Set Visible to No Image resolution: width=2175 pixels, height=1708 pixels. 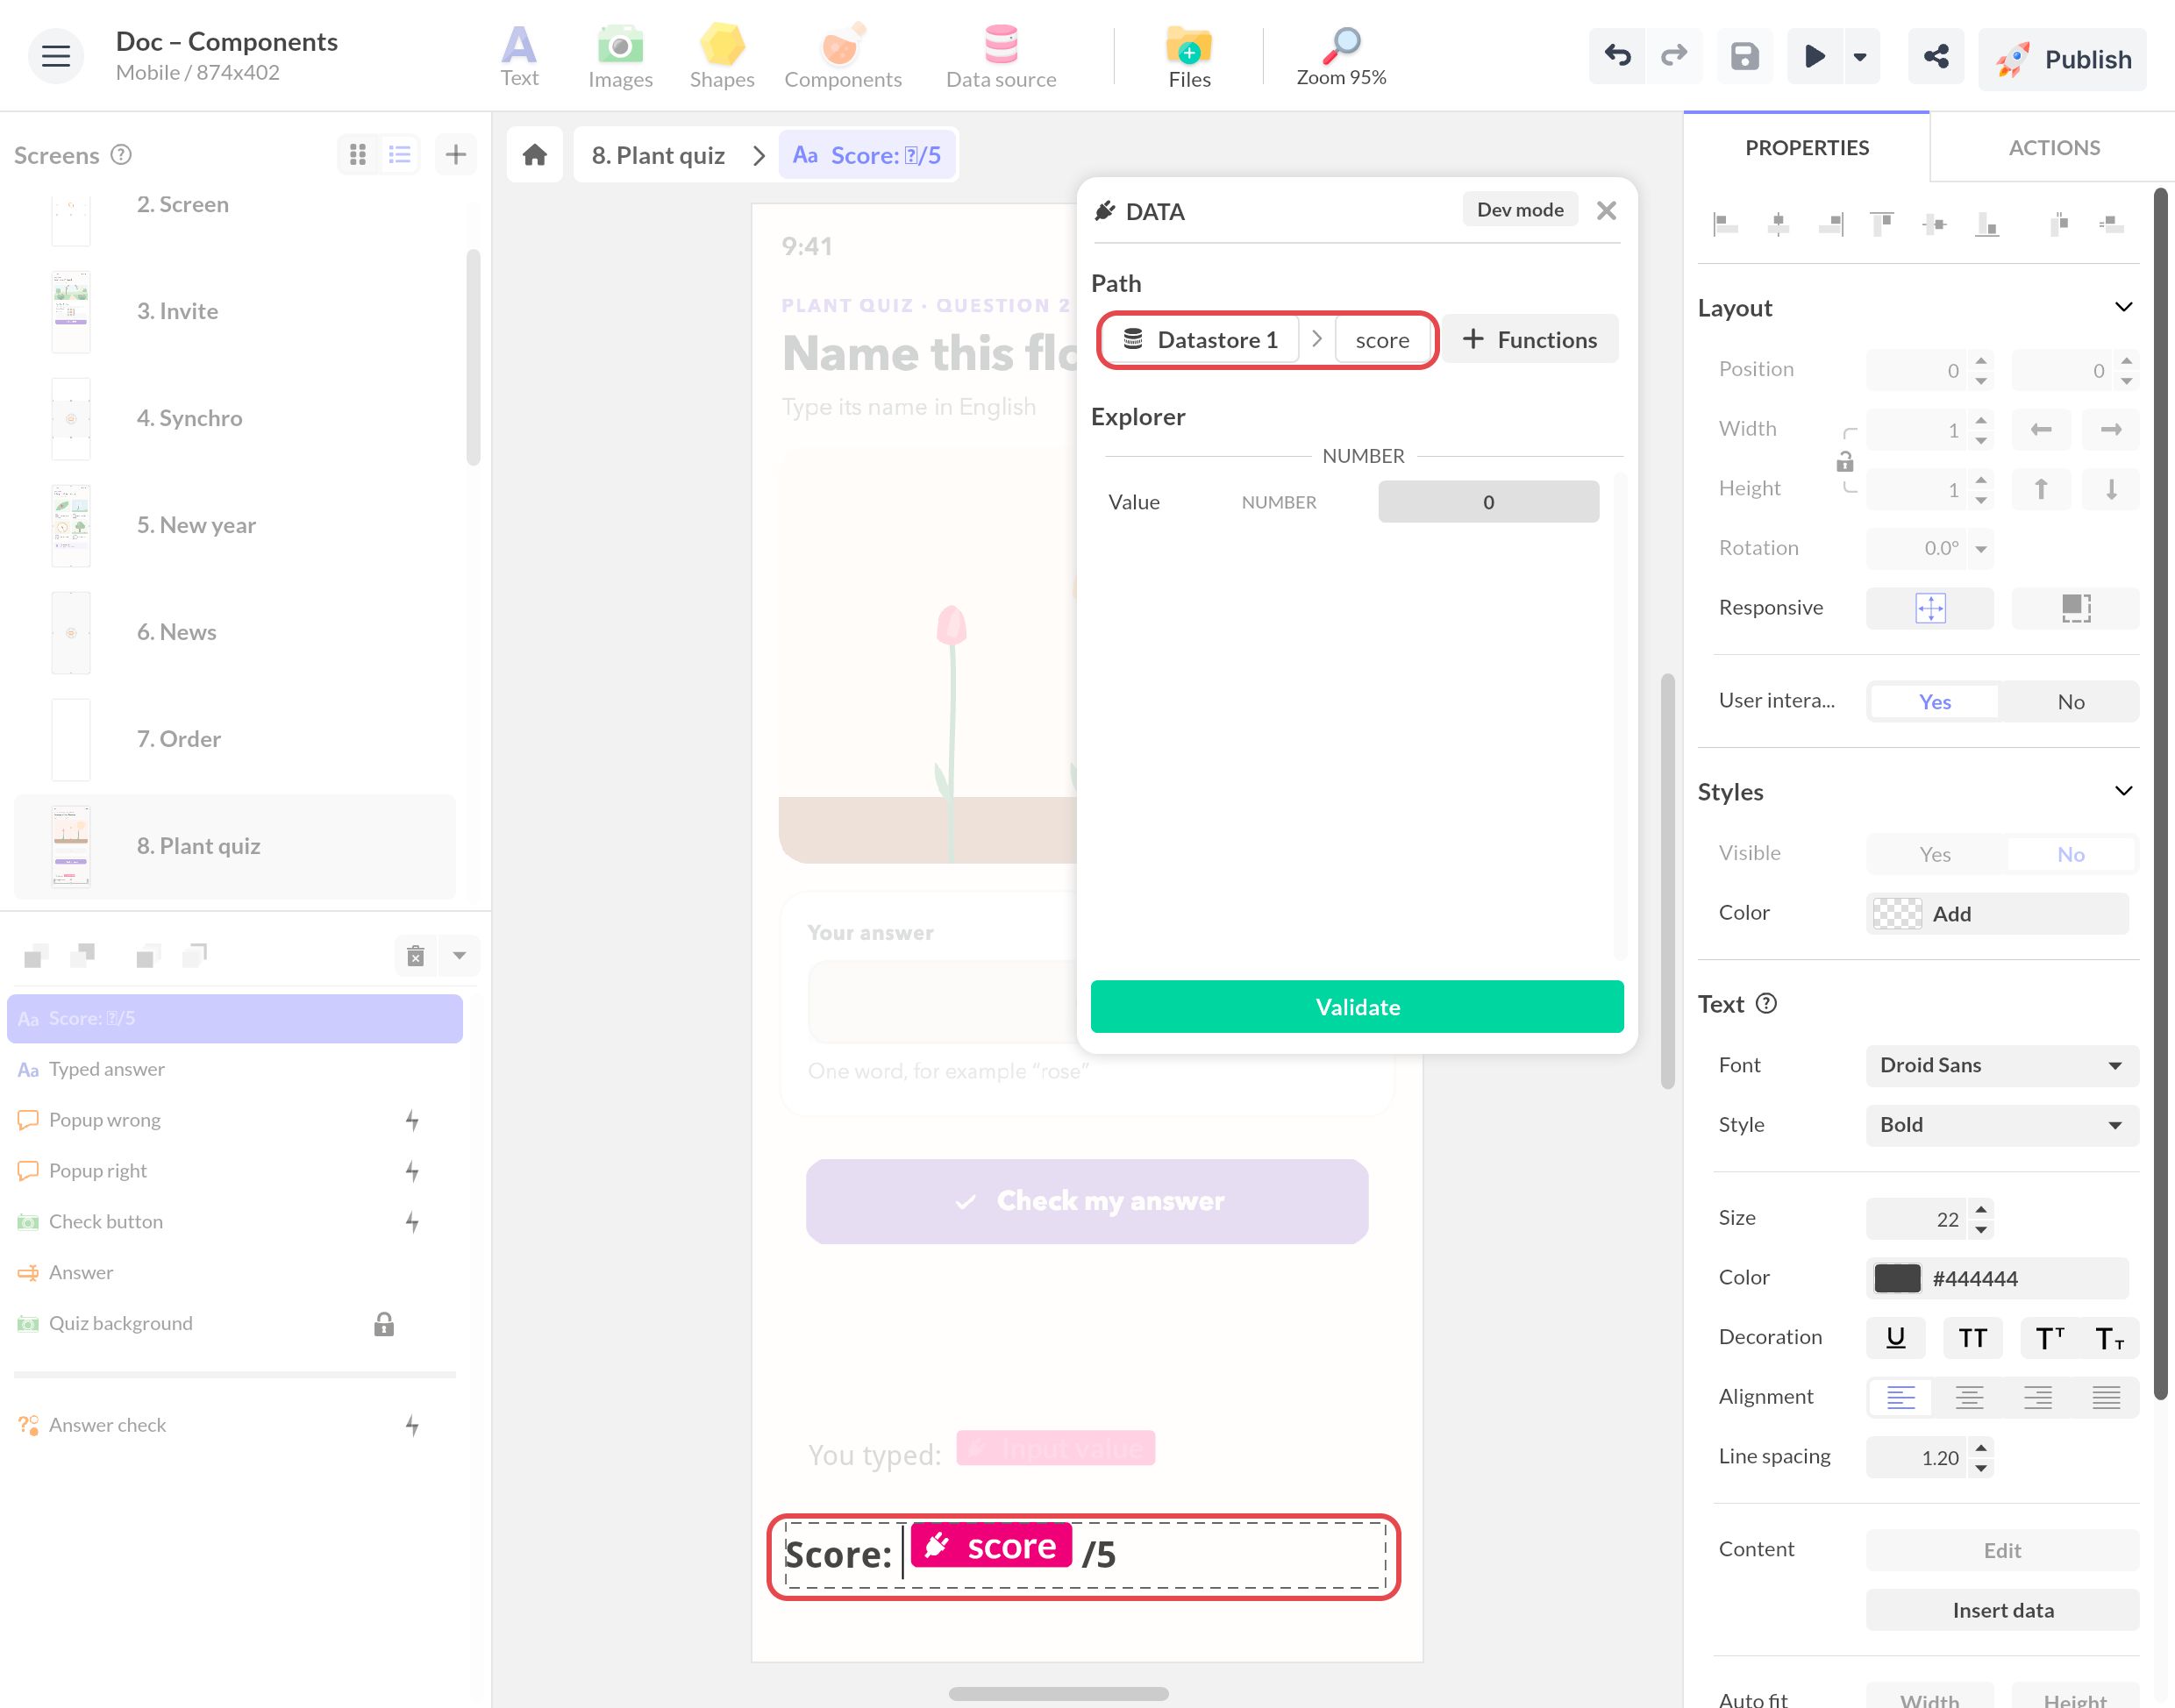pyautogui.click(x=2070, y=854)
